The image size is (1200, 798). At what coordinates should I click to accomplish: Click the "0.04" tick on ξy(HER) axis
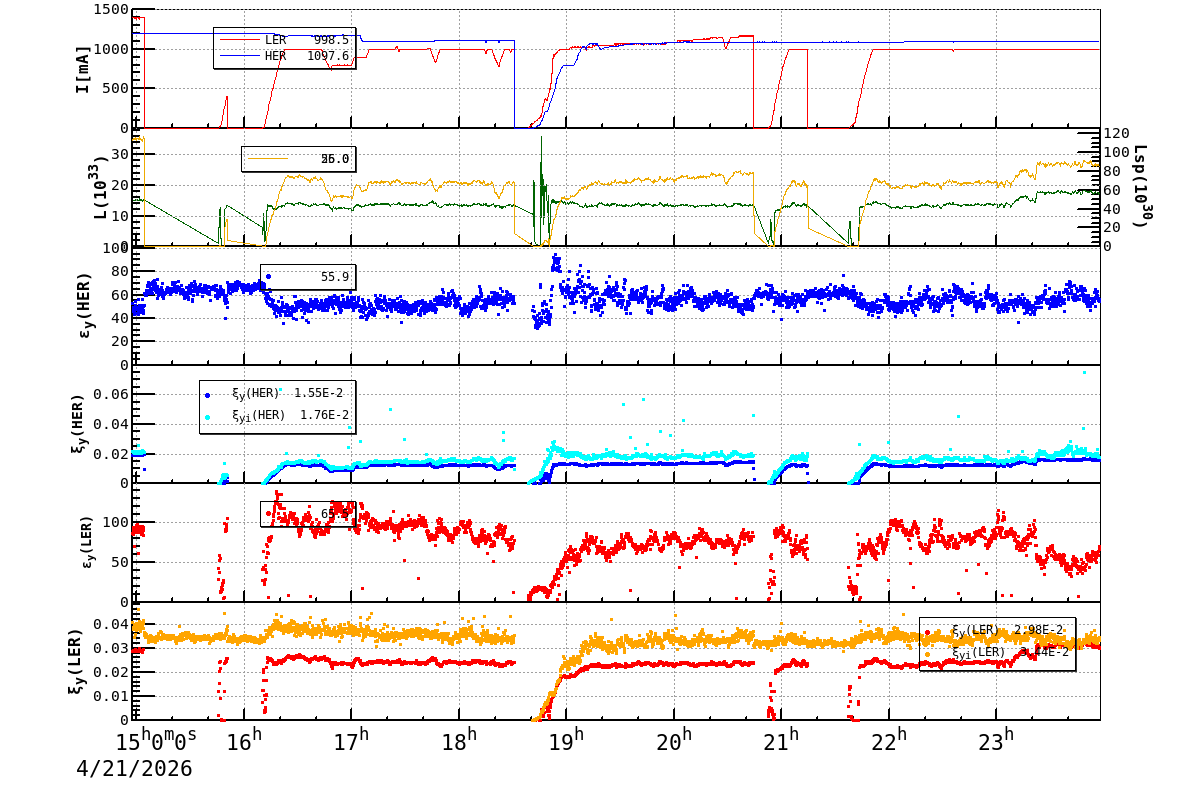[112, 424]
